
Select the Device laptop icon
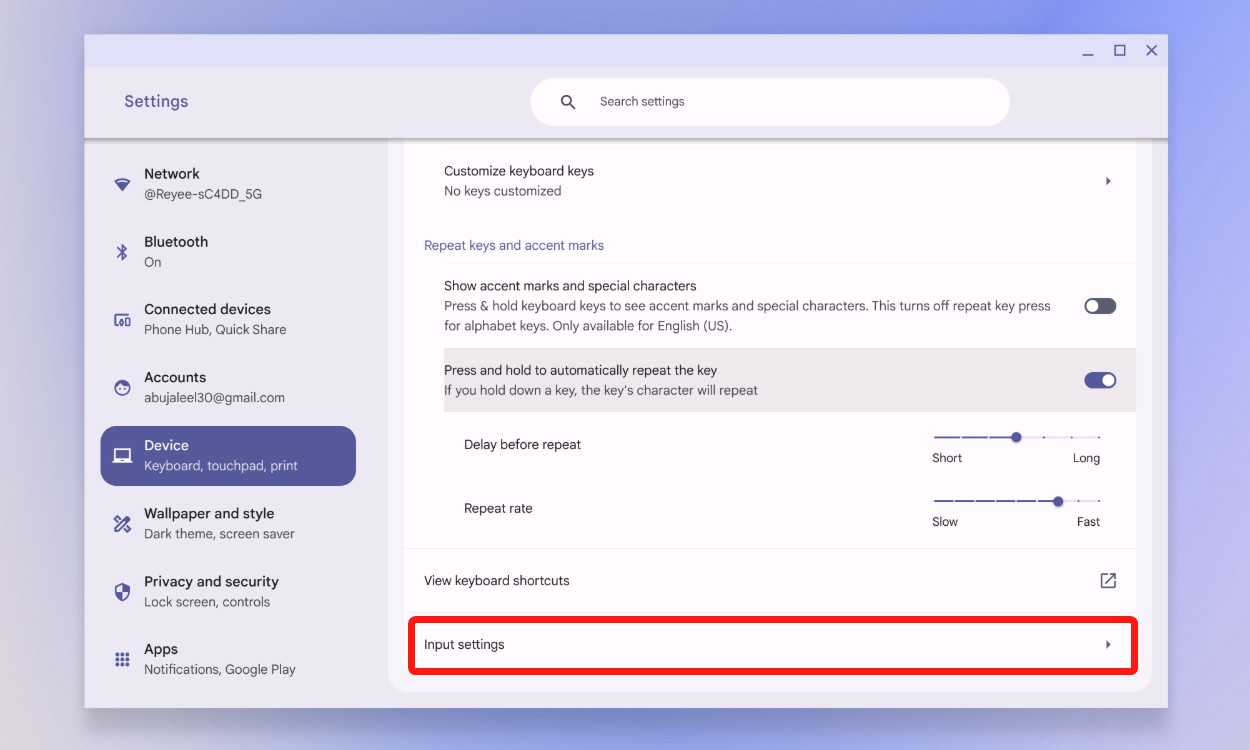(x=121, y=456)
